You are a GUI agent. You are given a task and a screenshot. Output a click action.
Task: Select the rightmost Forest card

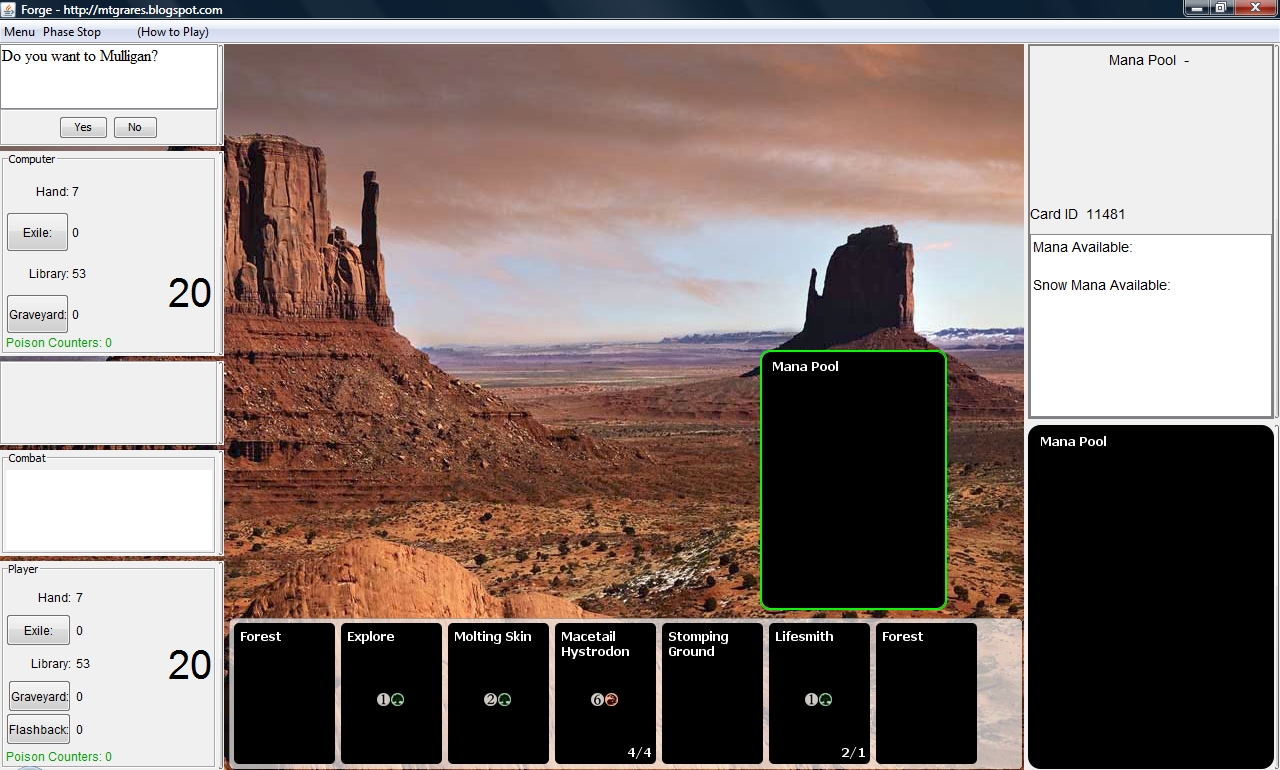(x=926, y=693)
